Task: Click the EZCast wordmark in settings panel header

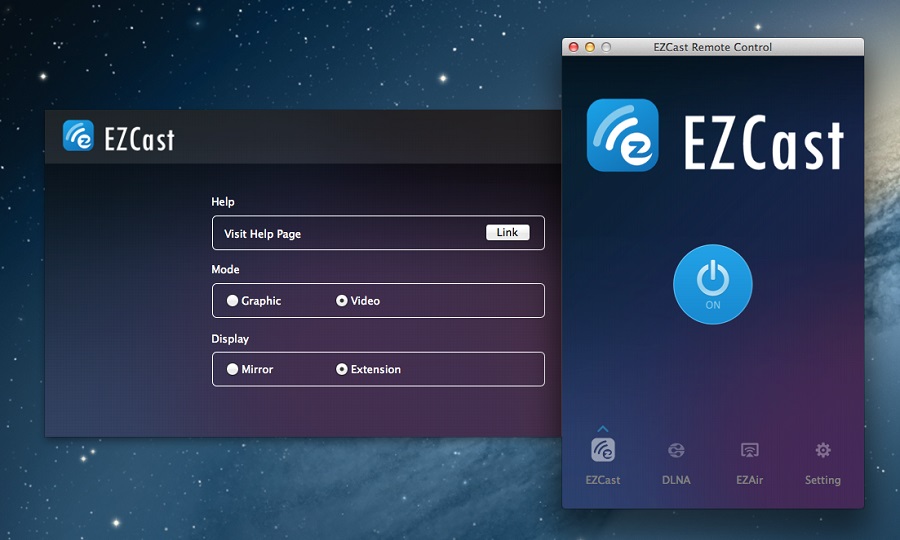Action: pyautogui.click(x=139, y=139)
